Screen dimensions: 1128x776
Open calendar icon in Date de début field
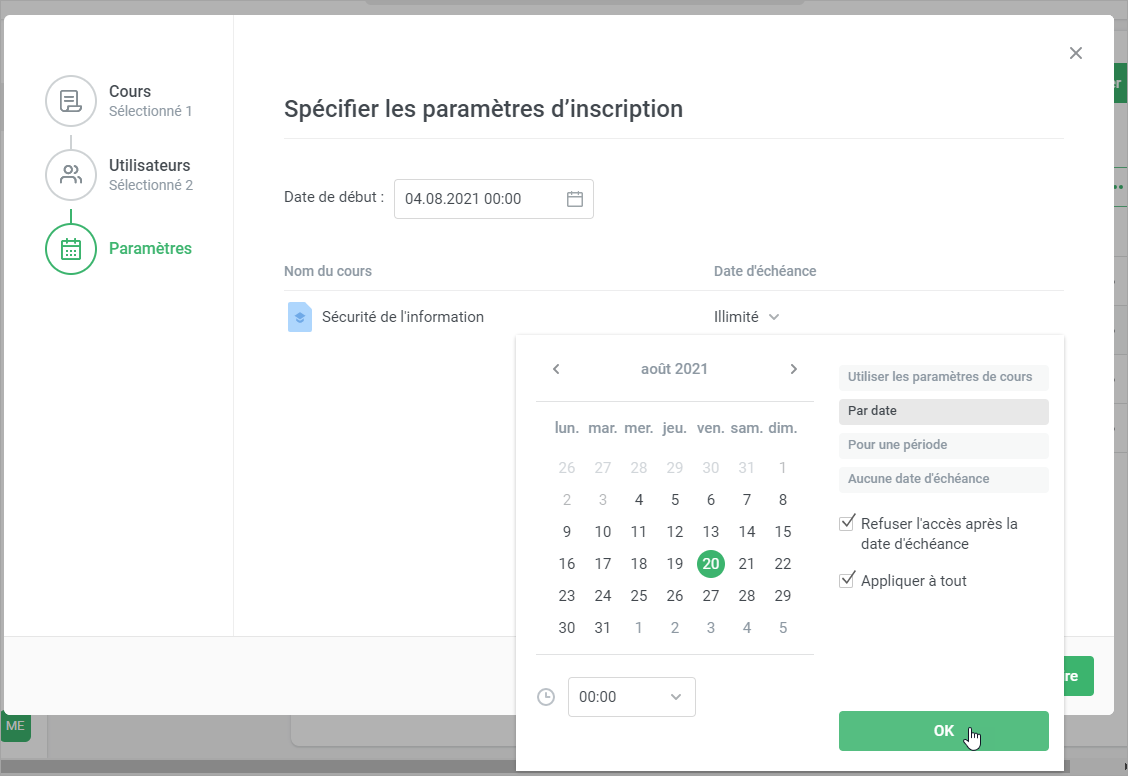coord(575,199)
